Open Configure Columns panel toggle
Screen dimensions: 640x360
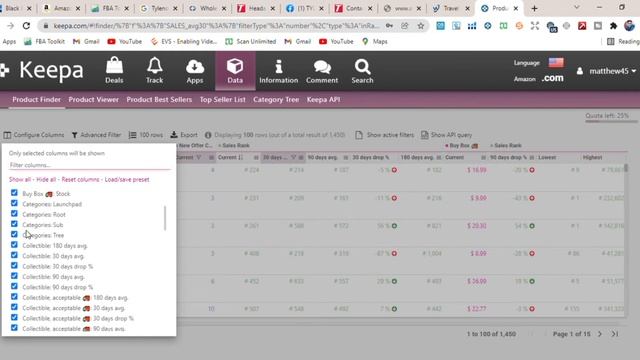coord(34,135)
